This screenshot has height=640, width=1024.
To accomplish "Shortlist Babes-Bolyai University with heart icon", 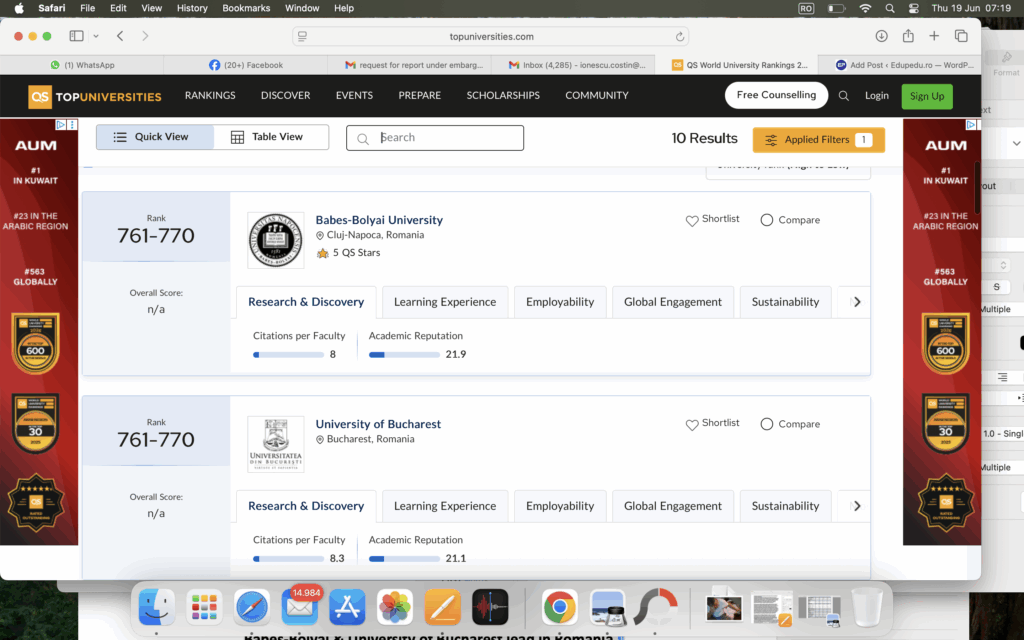I will [x=692, y=220].
